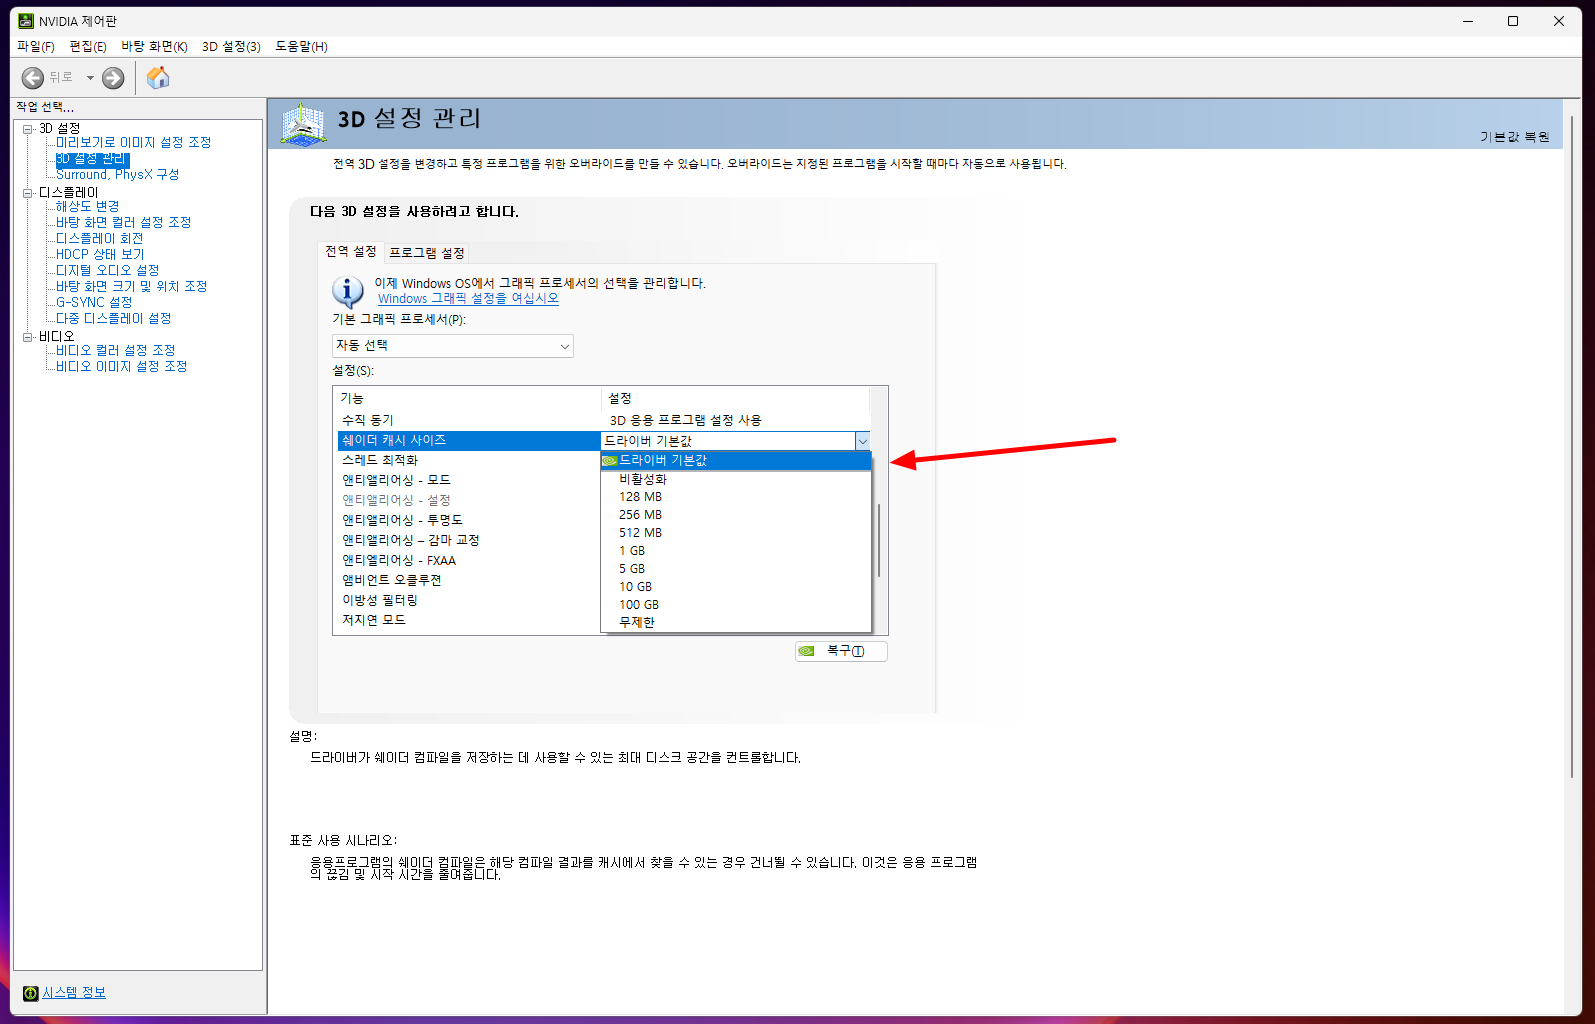Image resolution: width=1595 pixels, height=1024 pixels.
Task: Select 3D 설정 관리 in tree
Action: click(92, 159)
